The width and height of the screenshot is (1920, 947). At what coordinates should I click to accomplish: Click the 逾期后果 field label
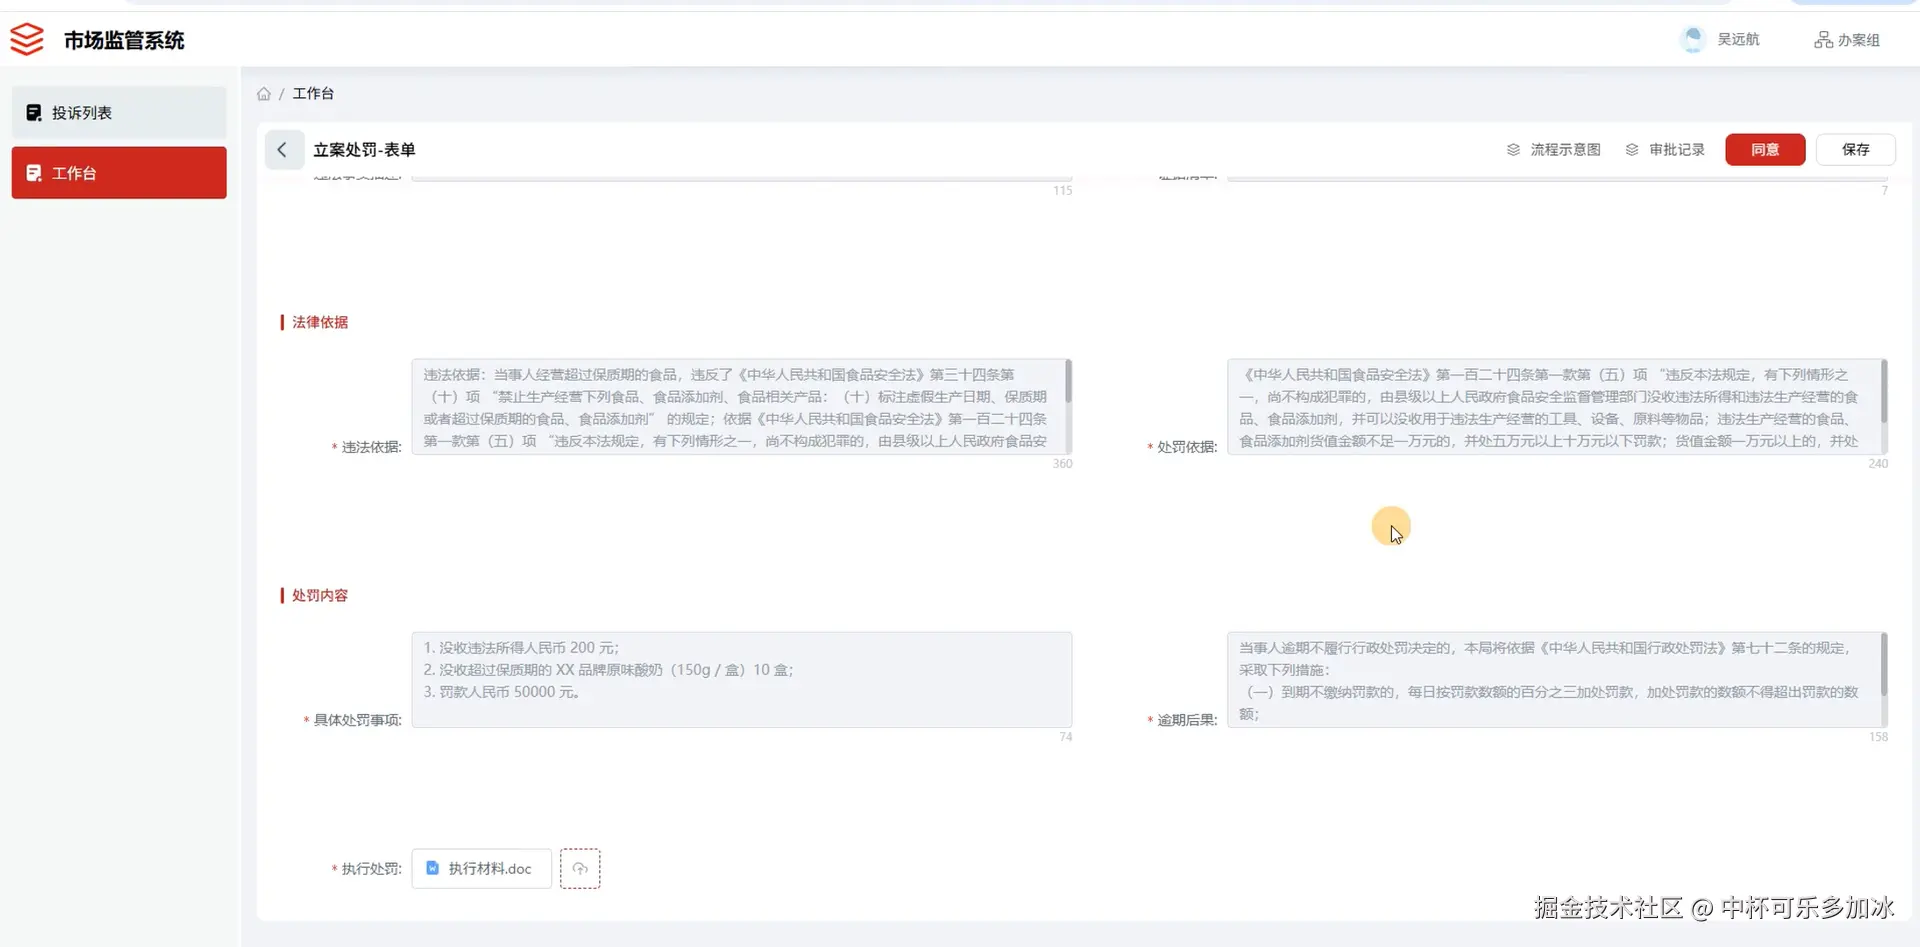(1187, 720)
